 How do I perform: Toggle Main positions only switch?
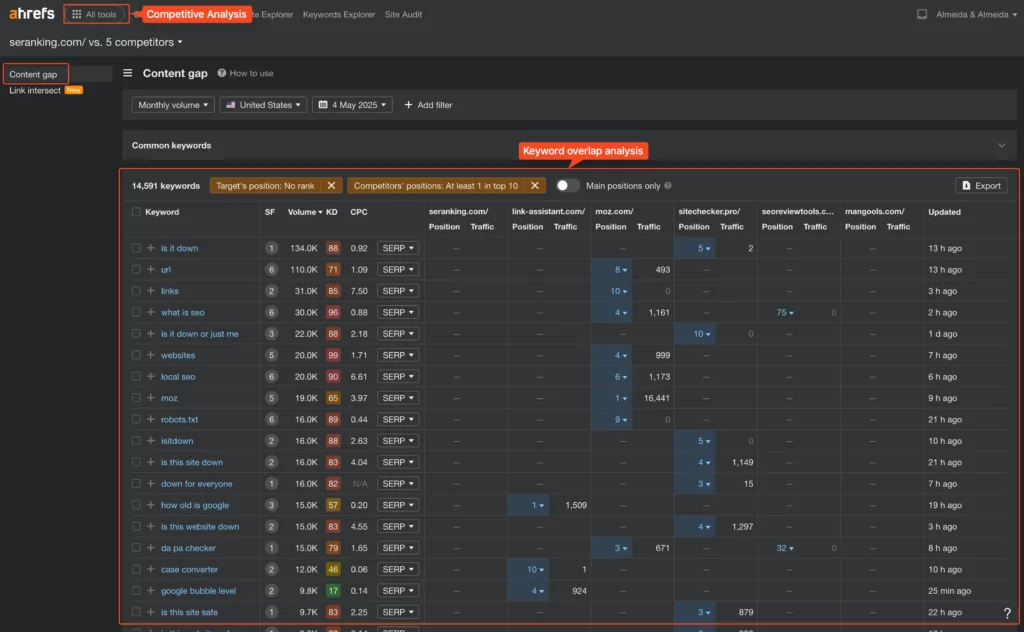pos(568,186)
